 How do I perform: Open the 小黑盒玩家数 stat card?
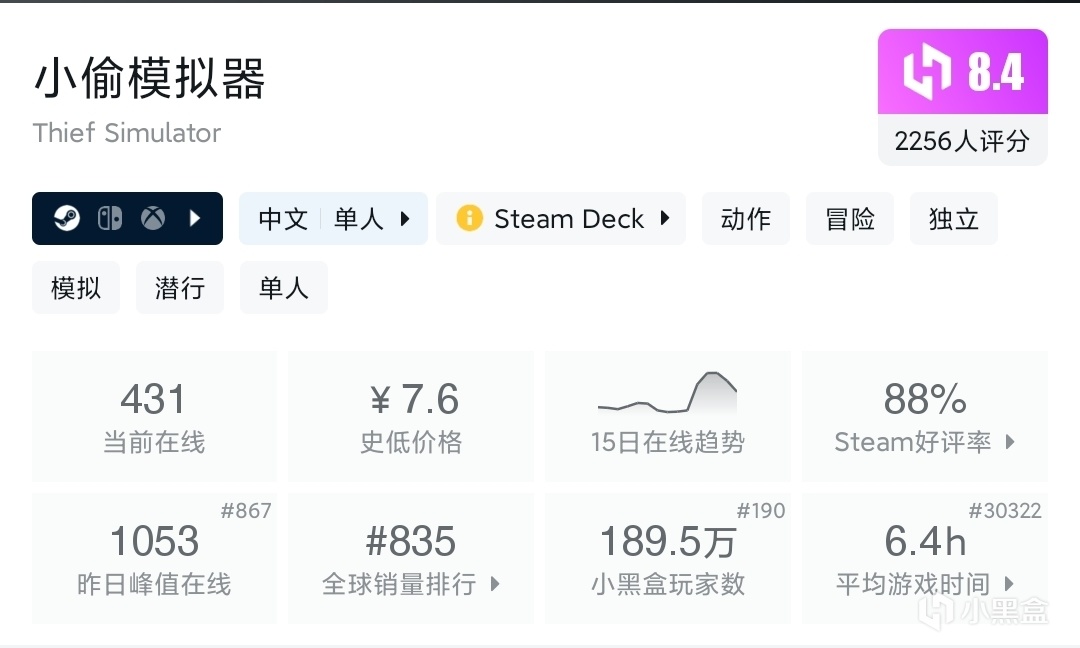click(x=668, y=558)
